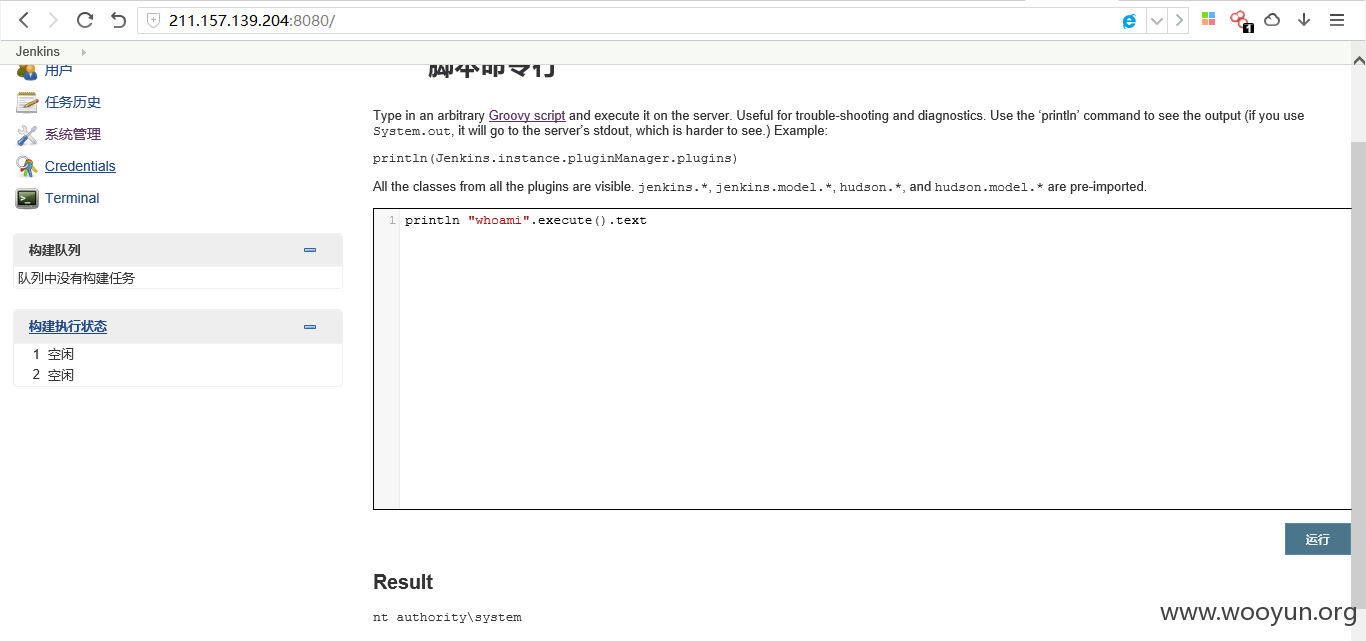Image resolution: width=1366 pixels, height=641 pixels.
Task: Open the browser hamburger menu
Action: (1336, 20)
